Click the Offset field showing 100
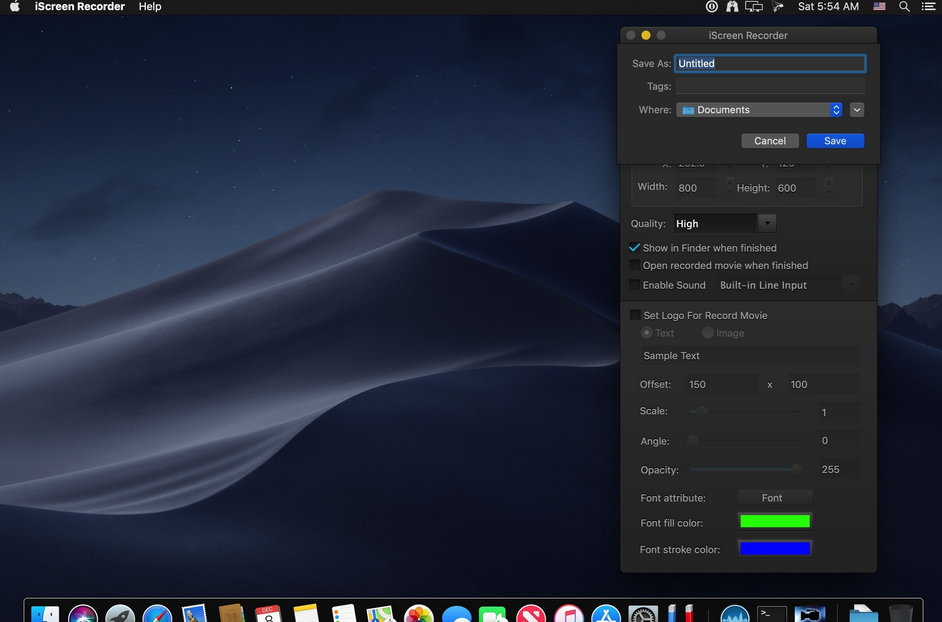Image resolution: width=942 pixels, height=622 pixels. (x=823, y=384)
